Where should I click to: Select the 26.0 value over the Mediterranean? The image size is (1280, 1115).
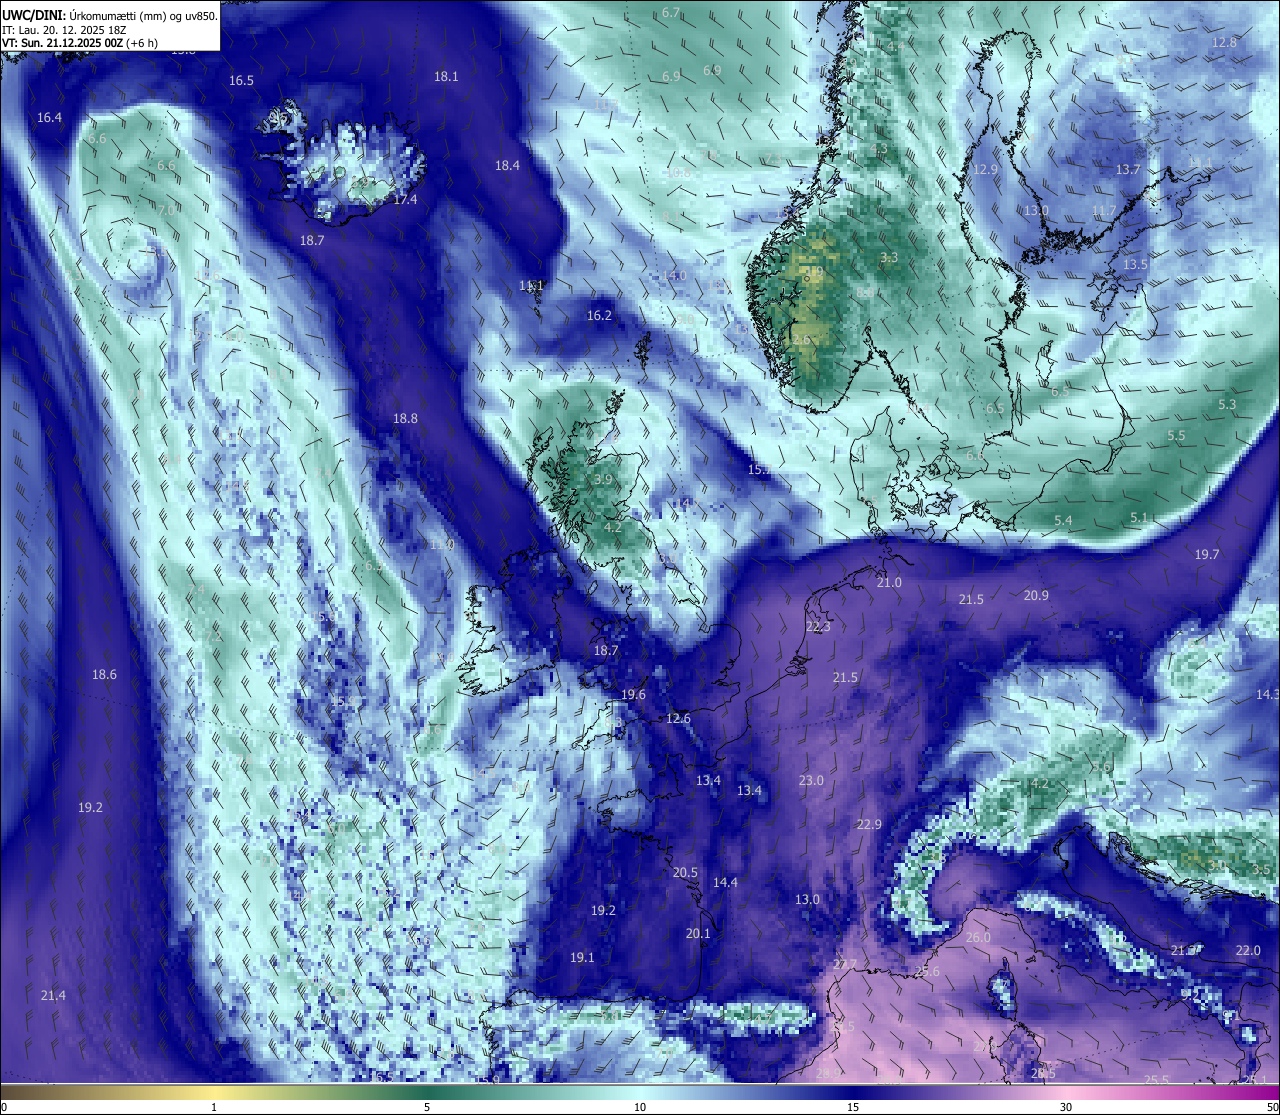[x=978, y=938]
